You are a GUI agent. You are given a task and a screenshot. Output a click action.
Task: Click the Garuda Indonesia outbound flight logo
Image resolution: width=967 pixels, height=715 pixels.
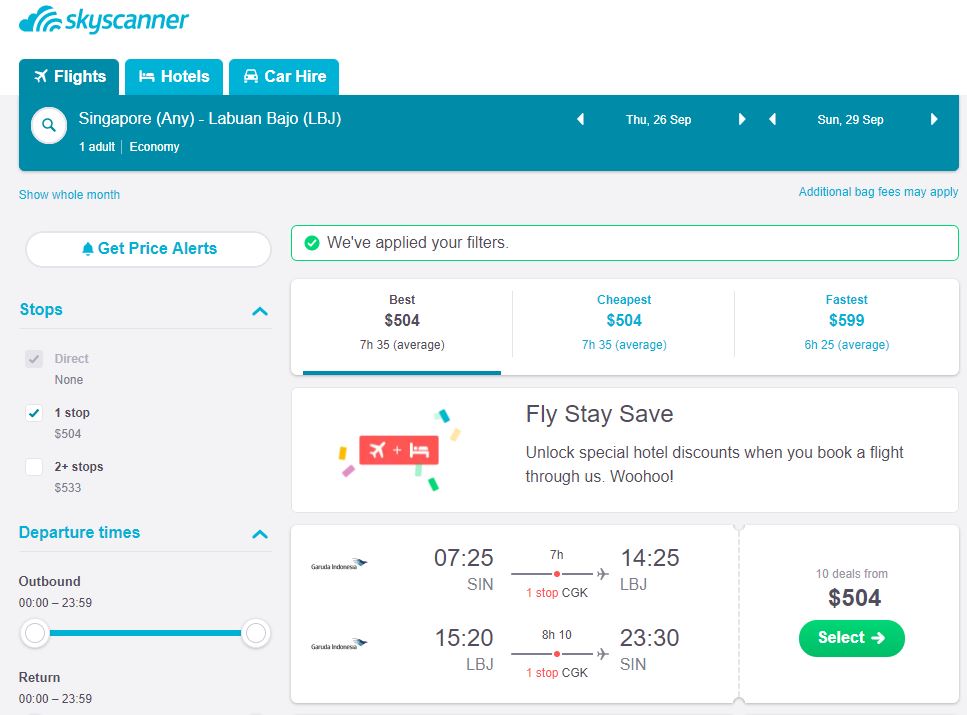(x=339, y=563)
